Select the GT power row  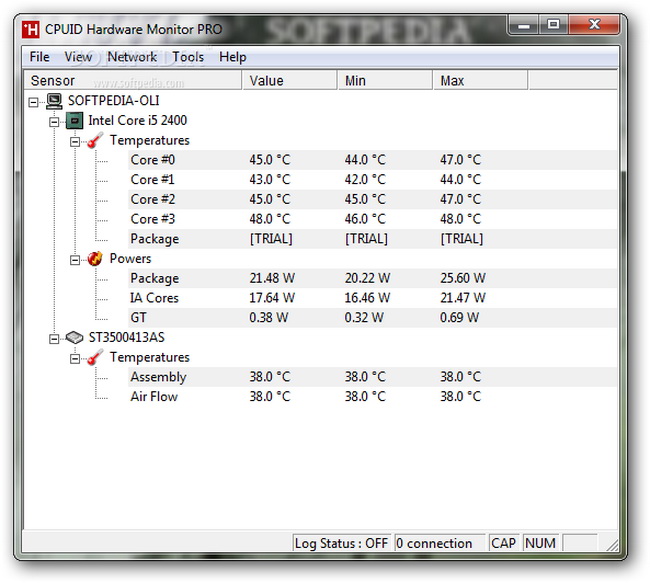pyautogui.click(x=372, y=318)
